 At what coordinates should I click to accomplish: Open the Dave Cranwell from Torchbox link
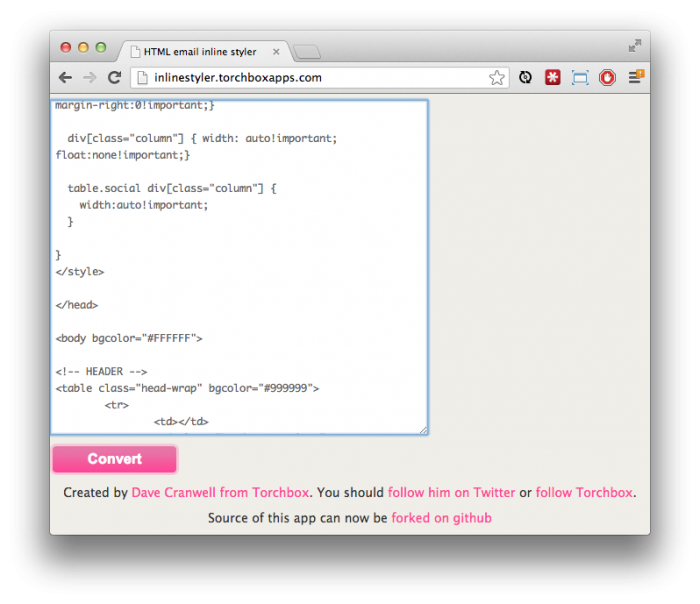(221, 492)
